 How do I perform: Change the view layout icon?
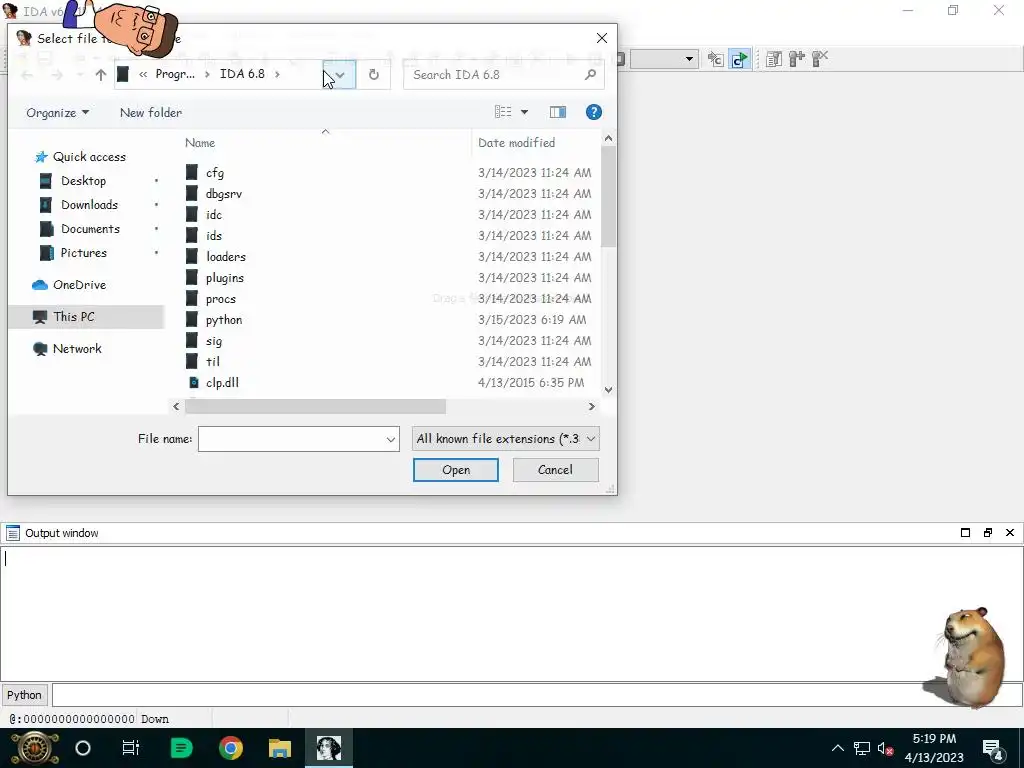[x=503, y=112]
